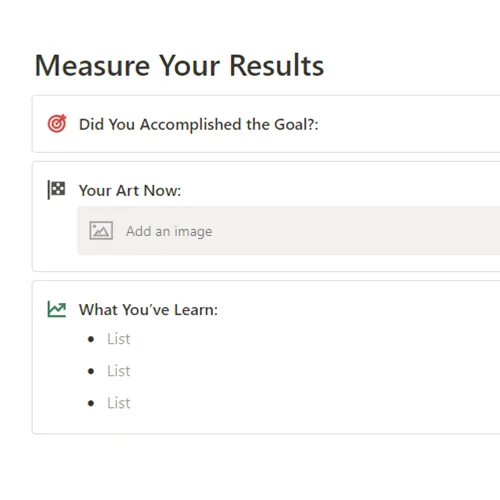This screenshot has width=500, height=500.
Task: Click the first bullet point dot
Action: click(91, 339)
